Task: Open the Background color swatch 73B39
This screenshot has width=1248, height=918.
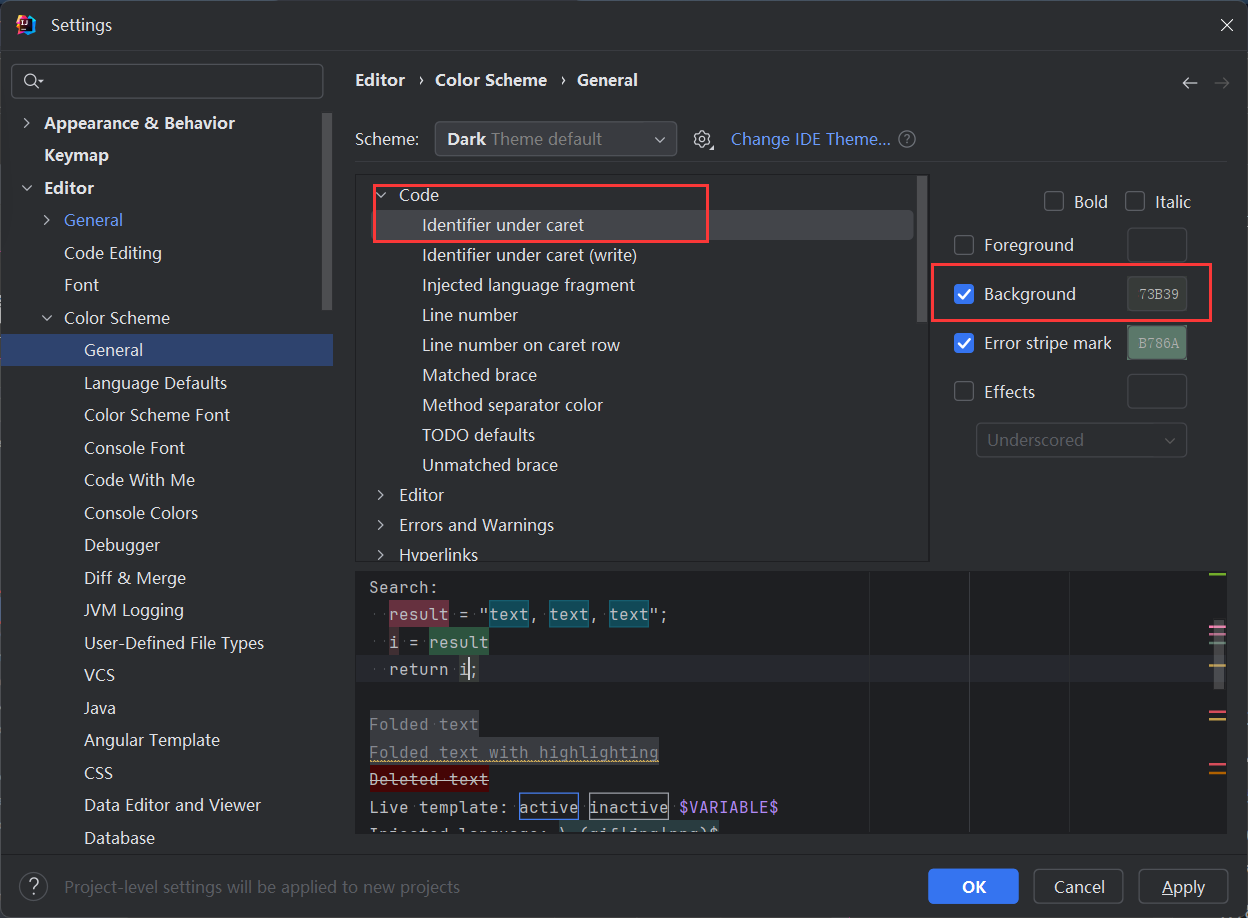Action: click(x=1157, y=294)
